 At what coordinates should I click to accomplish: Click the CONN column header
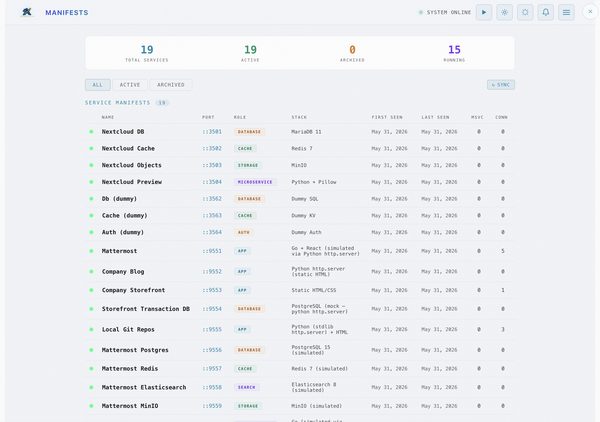[x=502, y=117]
